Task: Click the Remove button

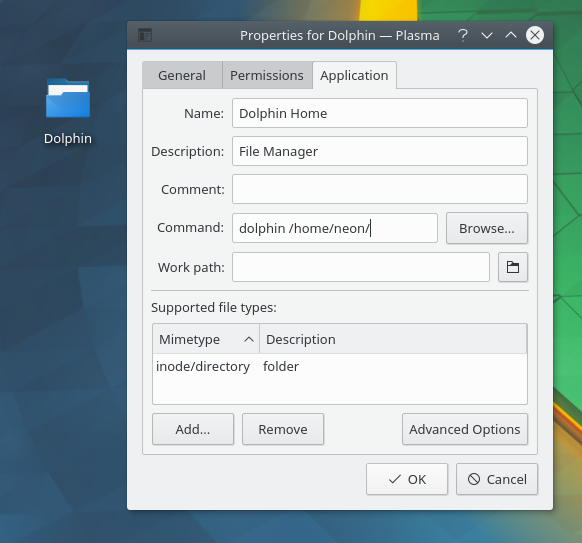Action: pyautogui.click(x=283, y=429)
